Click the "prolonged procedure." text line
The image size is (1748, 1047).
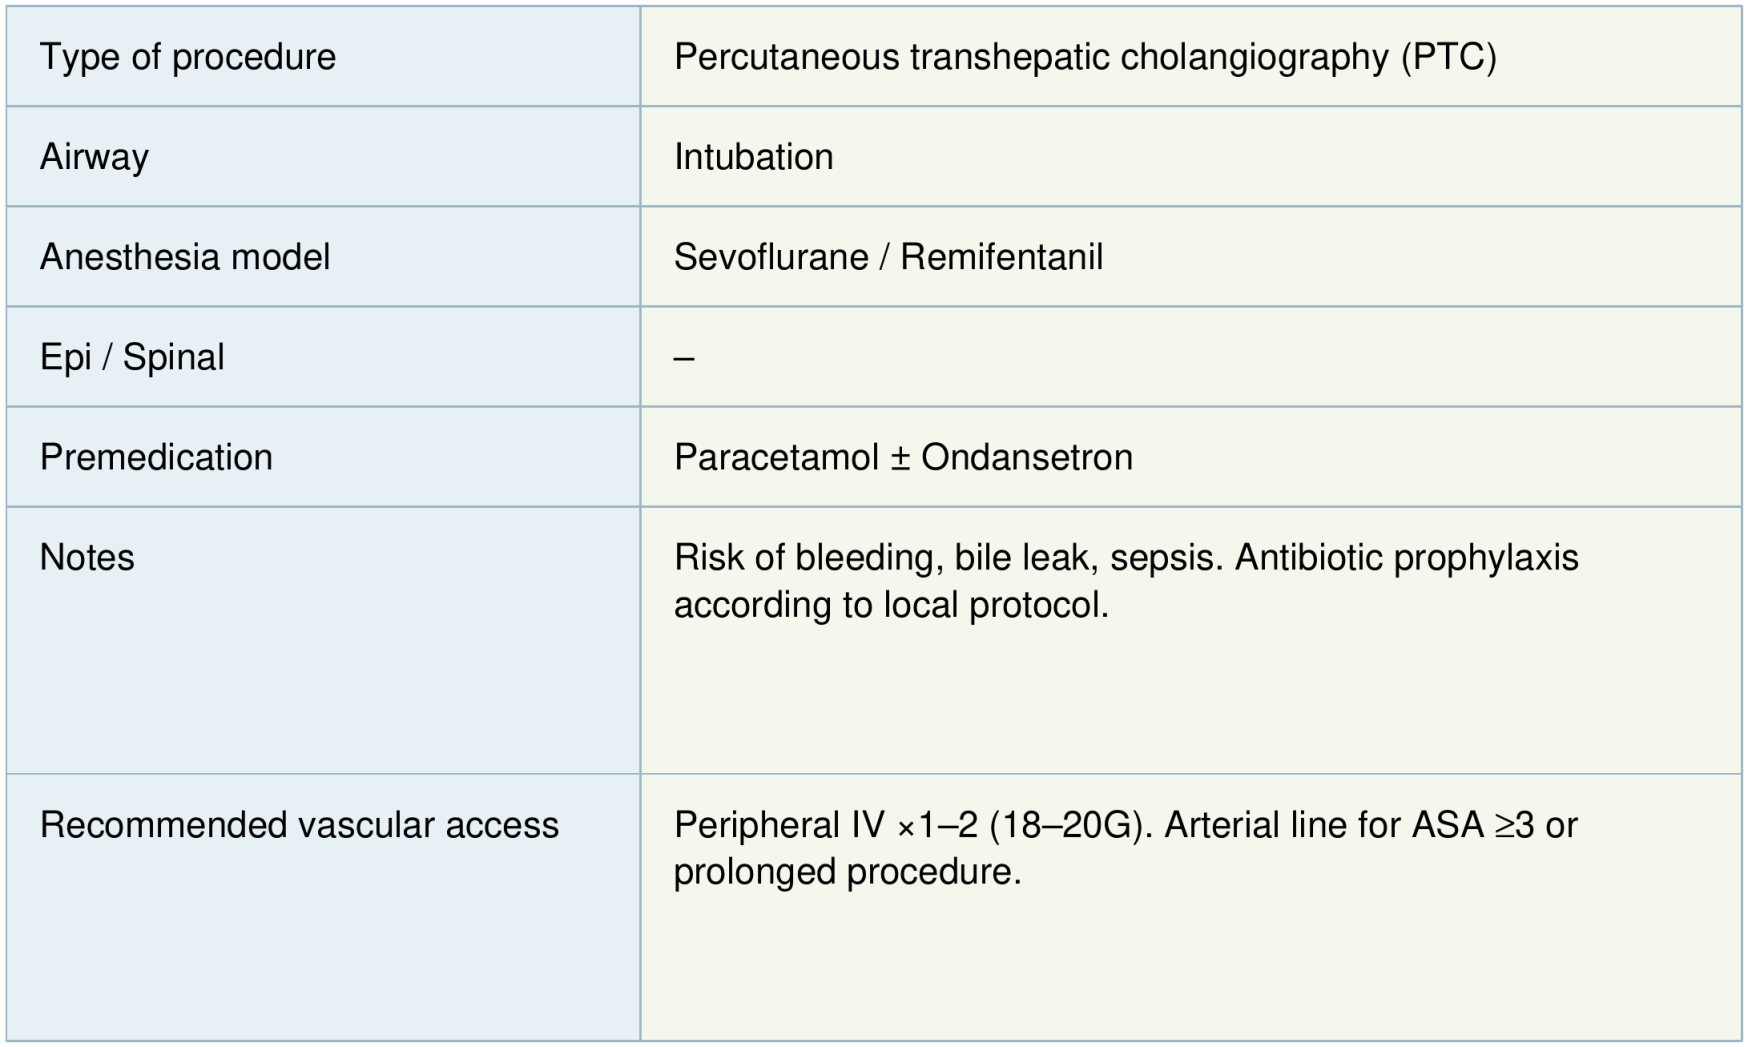pos(847,872)
